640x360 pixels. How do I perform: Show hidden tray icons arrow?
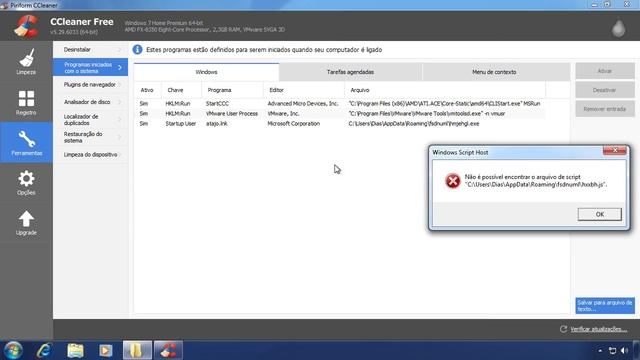(600, 351)
